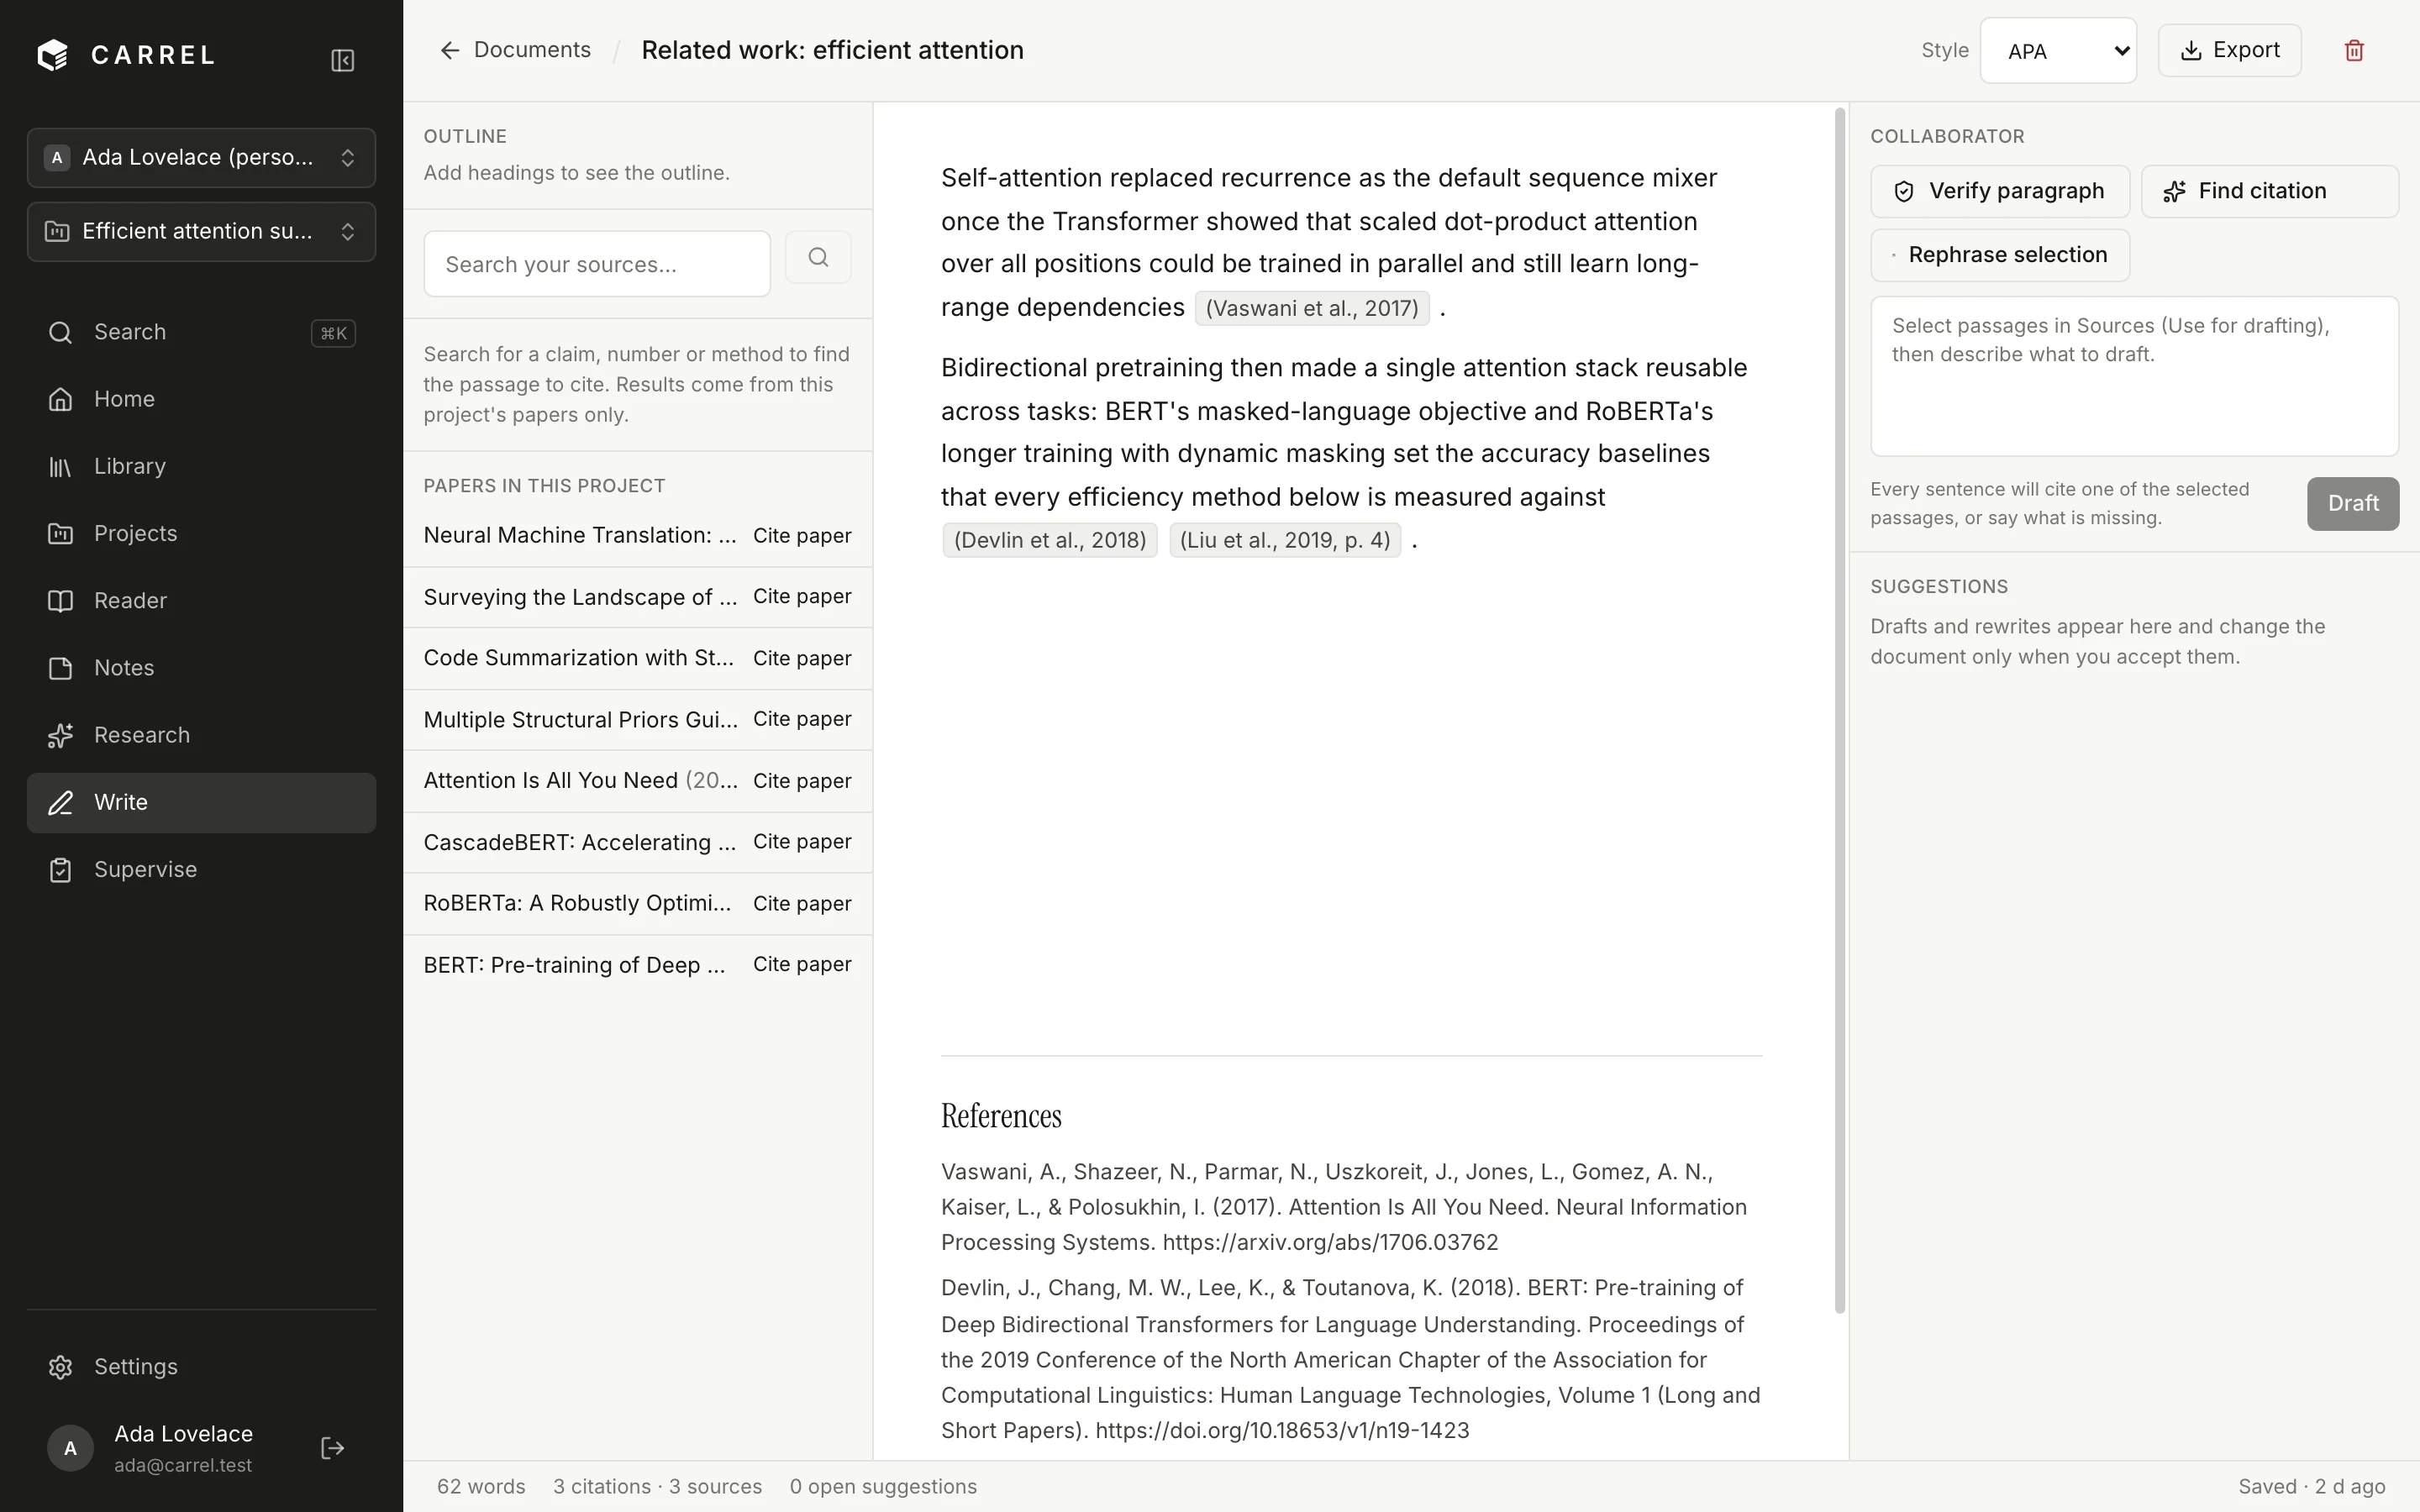This screenshot has width=2420, height=1512.
Task: Click Verify paragraph button
Action: click(x=2000, y=191)
